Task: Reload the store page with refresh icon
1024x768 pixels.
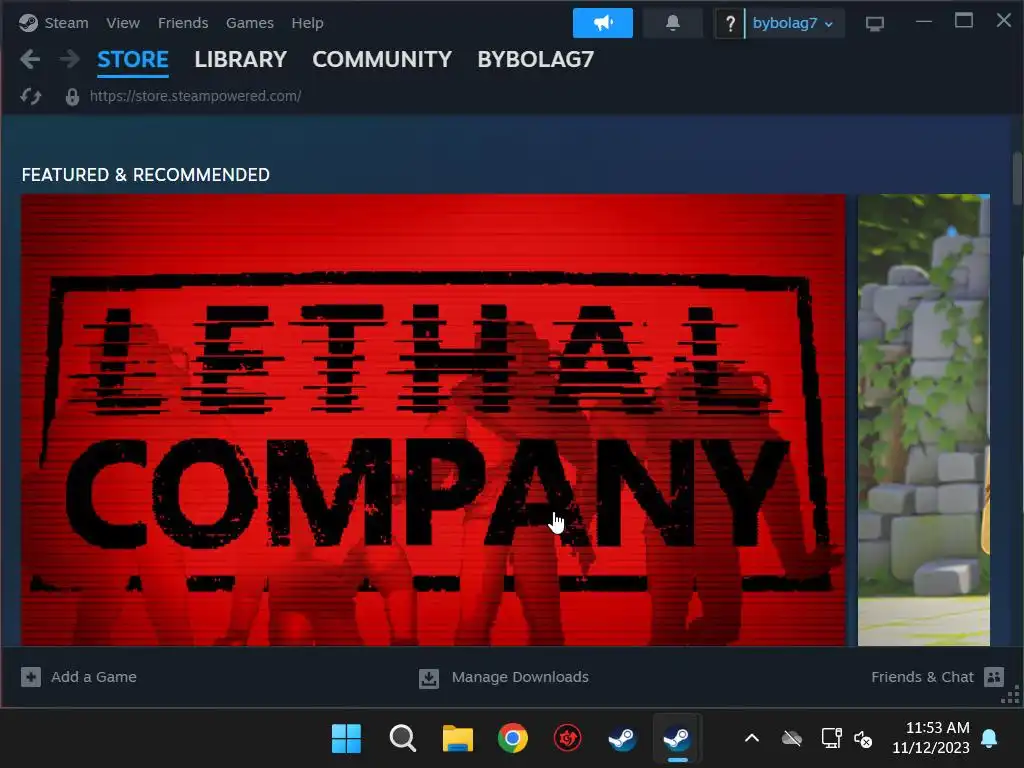Action: [x=30, y=97]
